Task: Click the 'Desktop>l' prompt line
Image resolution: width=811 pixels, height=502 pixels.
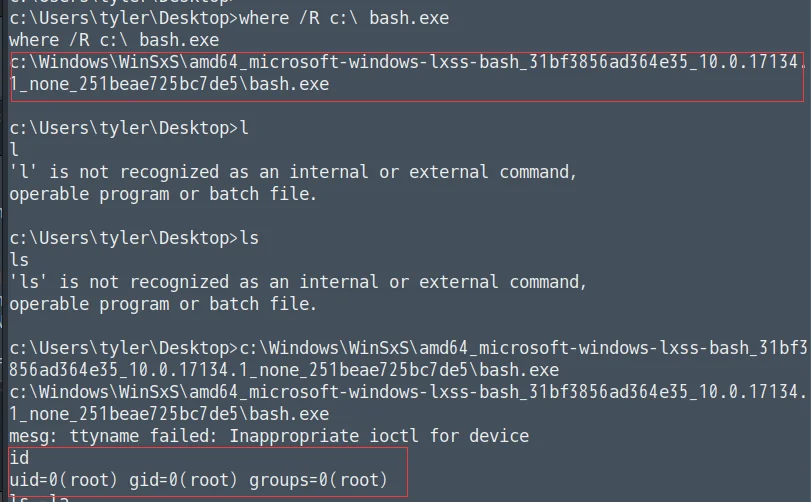Action: 129,128
